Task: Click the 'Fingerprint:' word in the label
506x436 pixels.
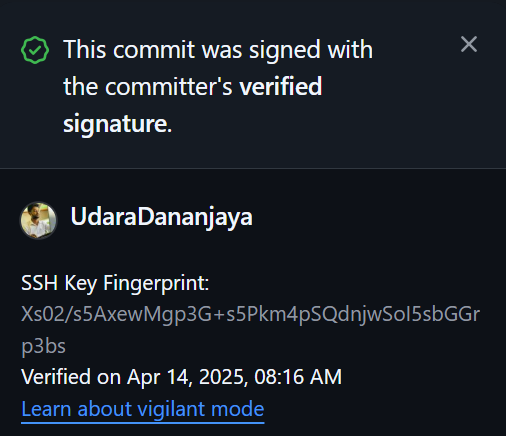Action: [156, 283]
